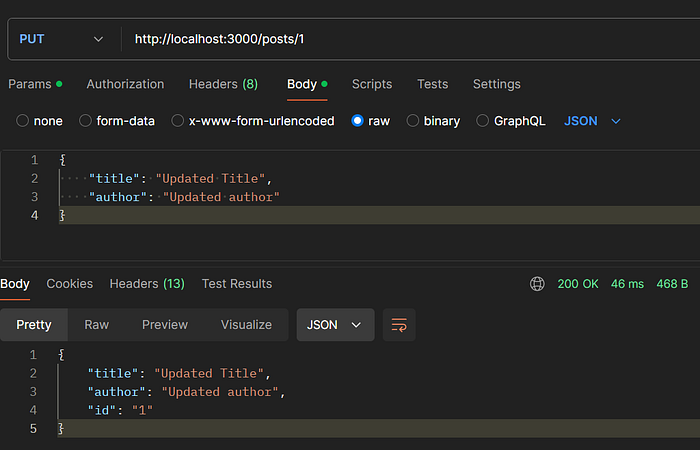700x450 pixels.
Task: Click response line 2 "Updated Title" value
Action: point(209,373)
